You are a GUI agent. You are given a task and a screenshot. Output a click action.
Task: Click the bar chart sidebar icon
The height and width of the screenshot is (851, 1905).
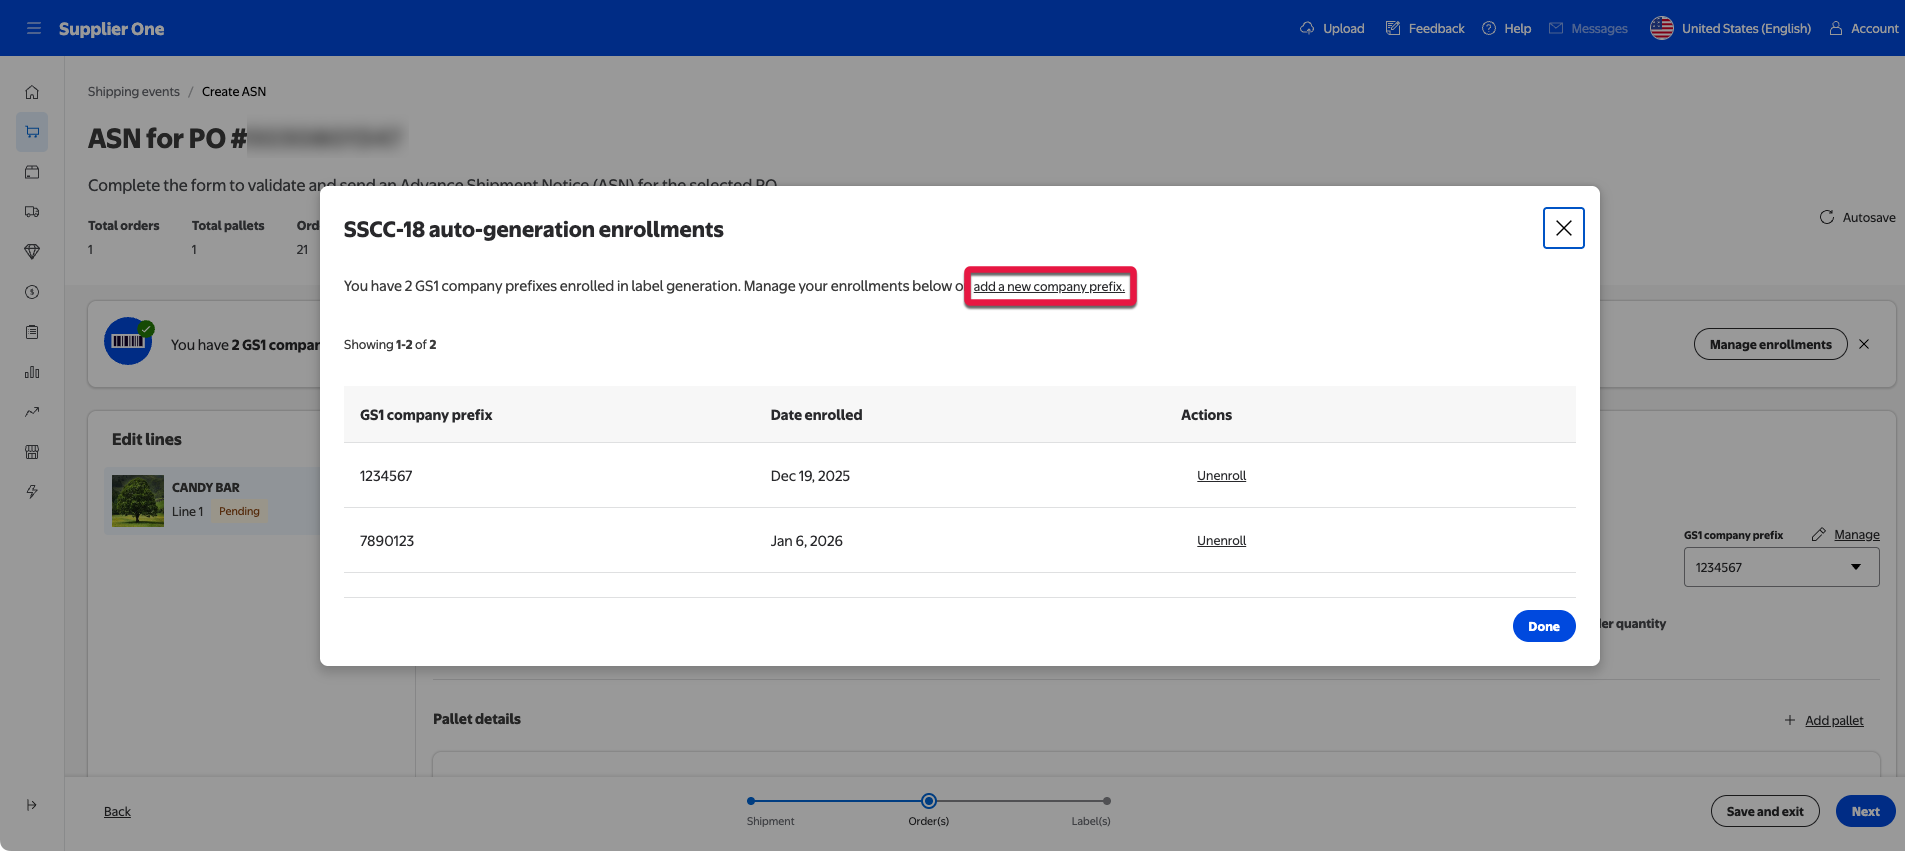32,372
